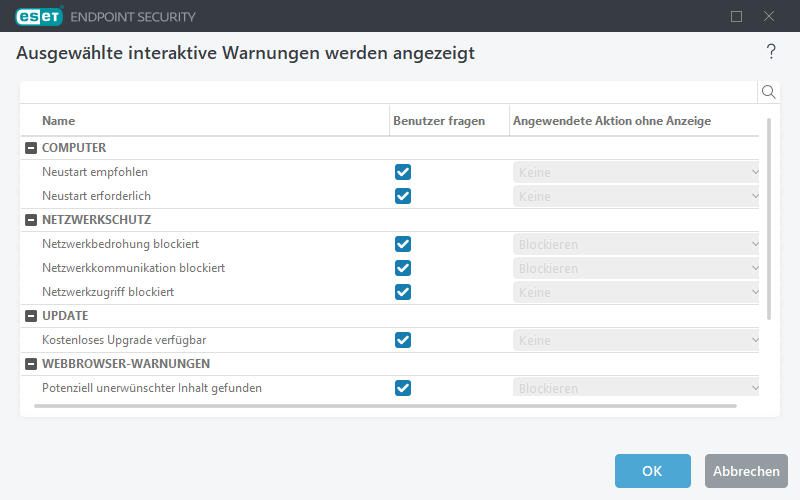Uncheck Benutzer fragen for Neustart empfohlen

coord(403,172)
